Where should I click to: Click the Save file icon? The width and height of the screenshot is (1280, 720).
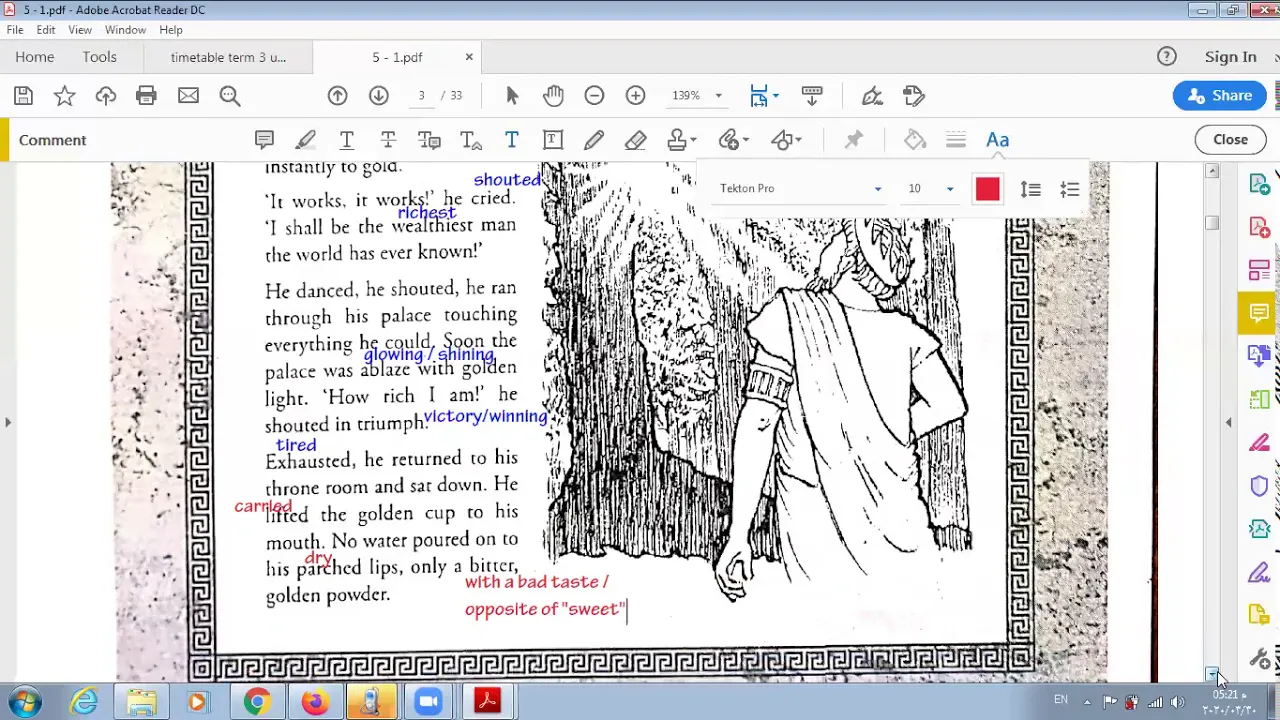click(23, 96)
